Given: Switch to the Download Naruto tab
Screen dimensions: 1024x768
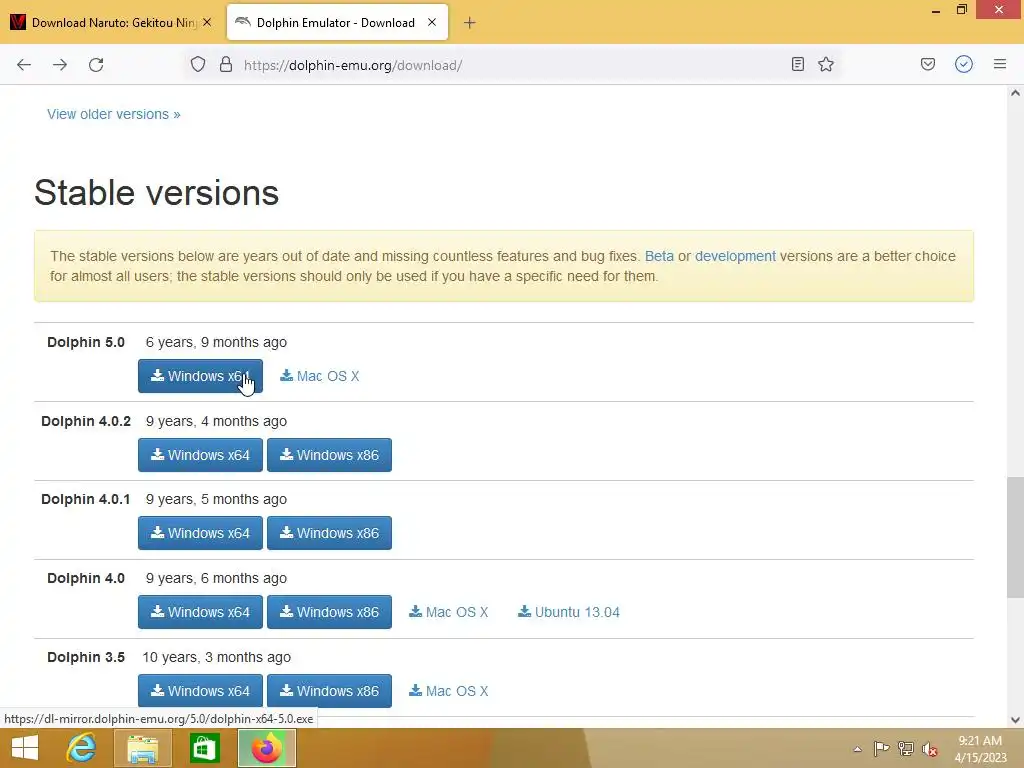Looking at the screenshot, I should click(114, 22).
